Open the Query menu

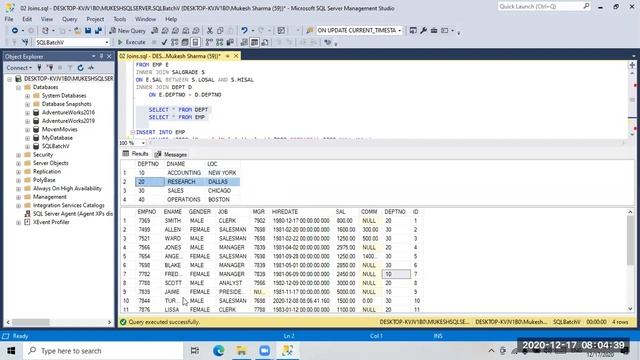tap(69, 19)
